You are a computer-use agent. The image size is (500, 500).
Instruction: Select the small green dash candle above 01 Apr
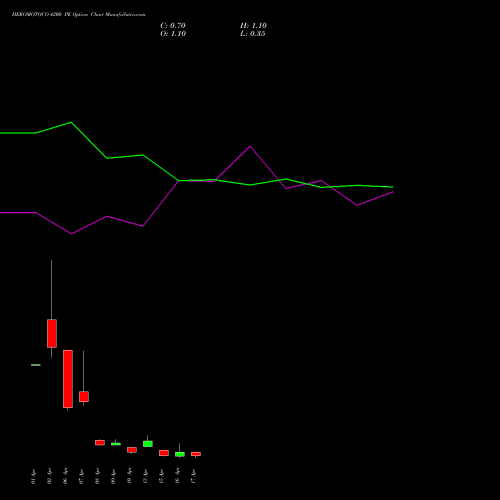(36, 365)
